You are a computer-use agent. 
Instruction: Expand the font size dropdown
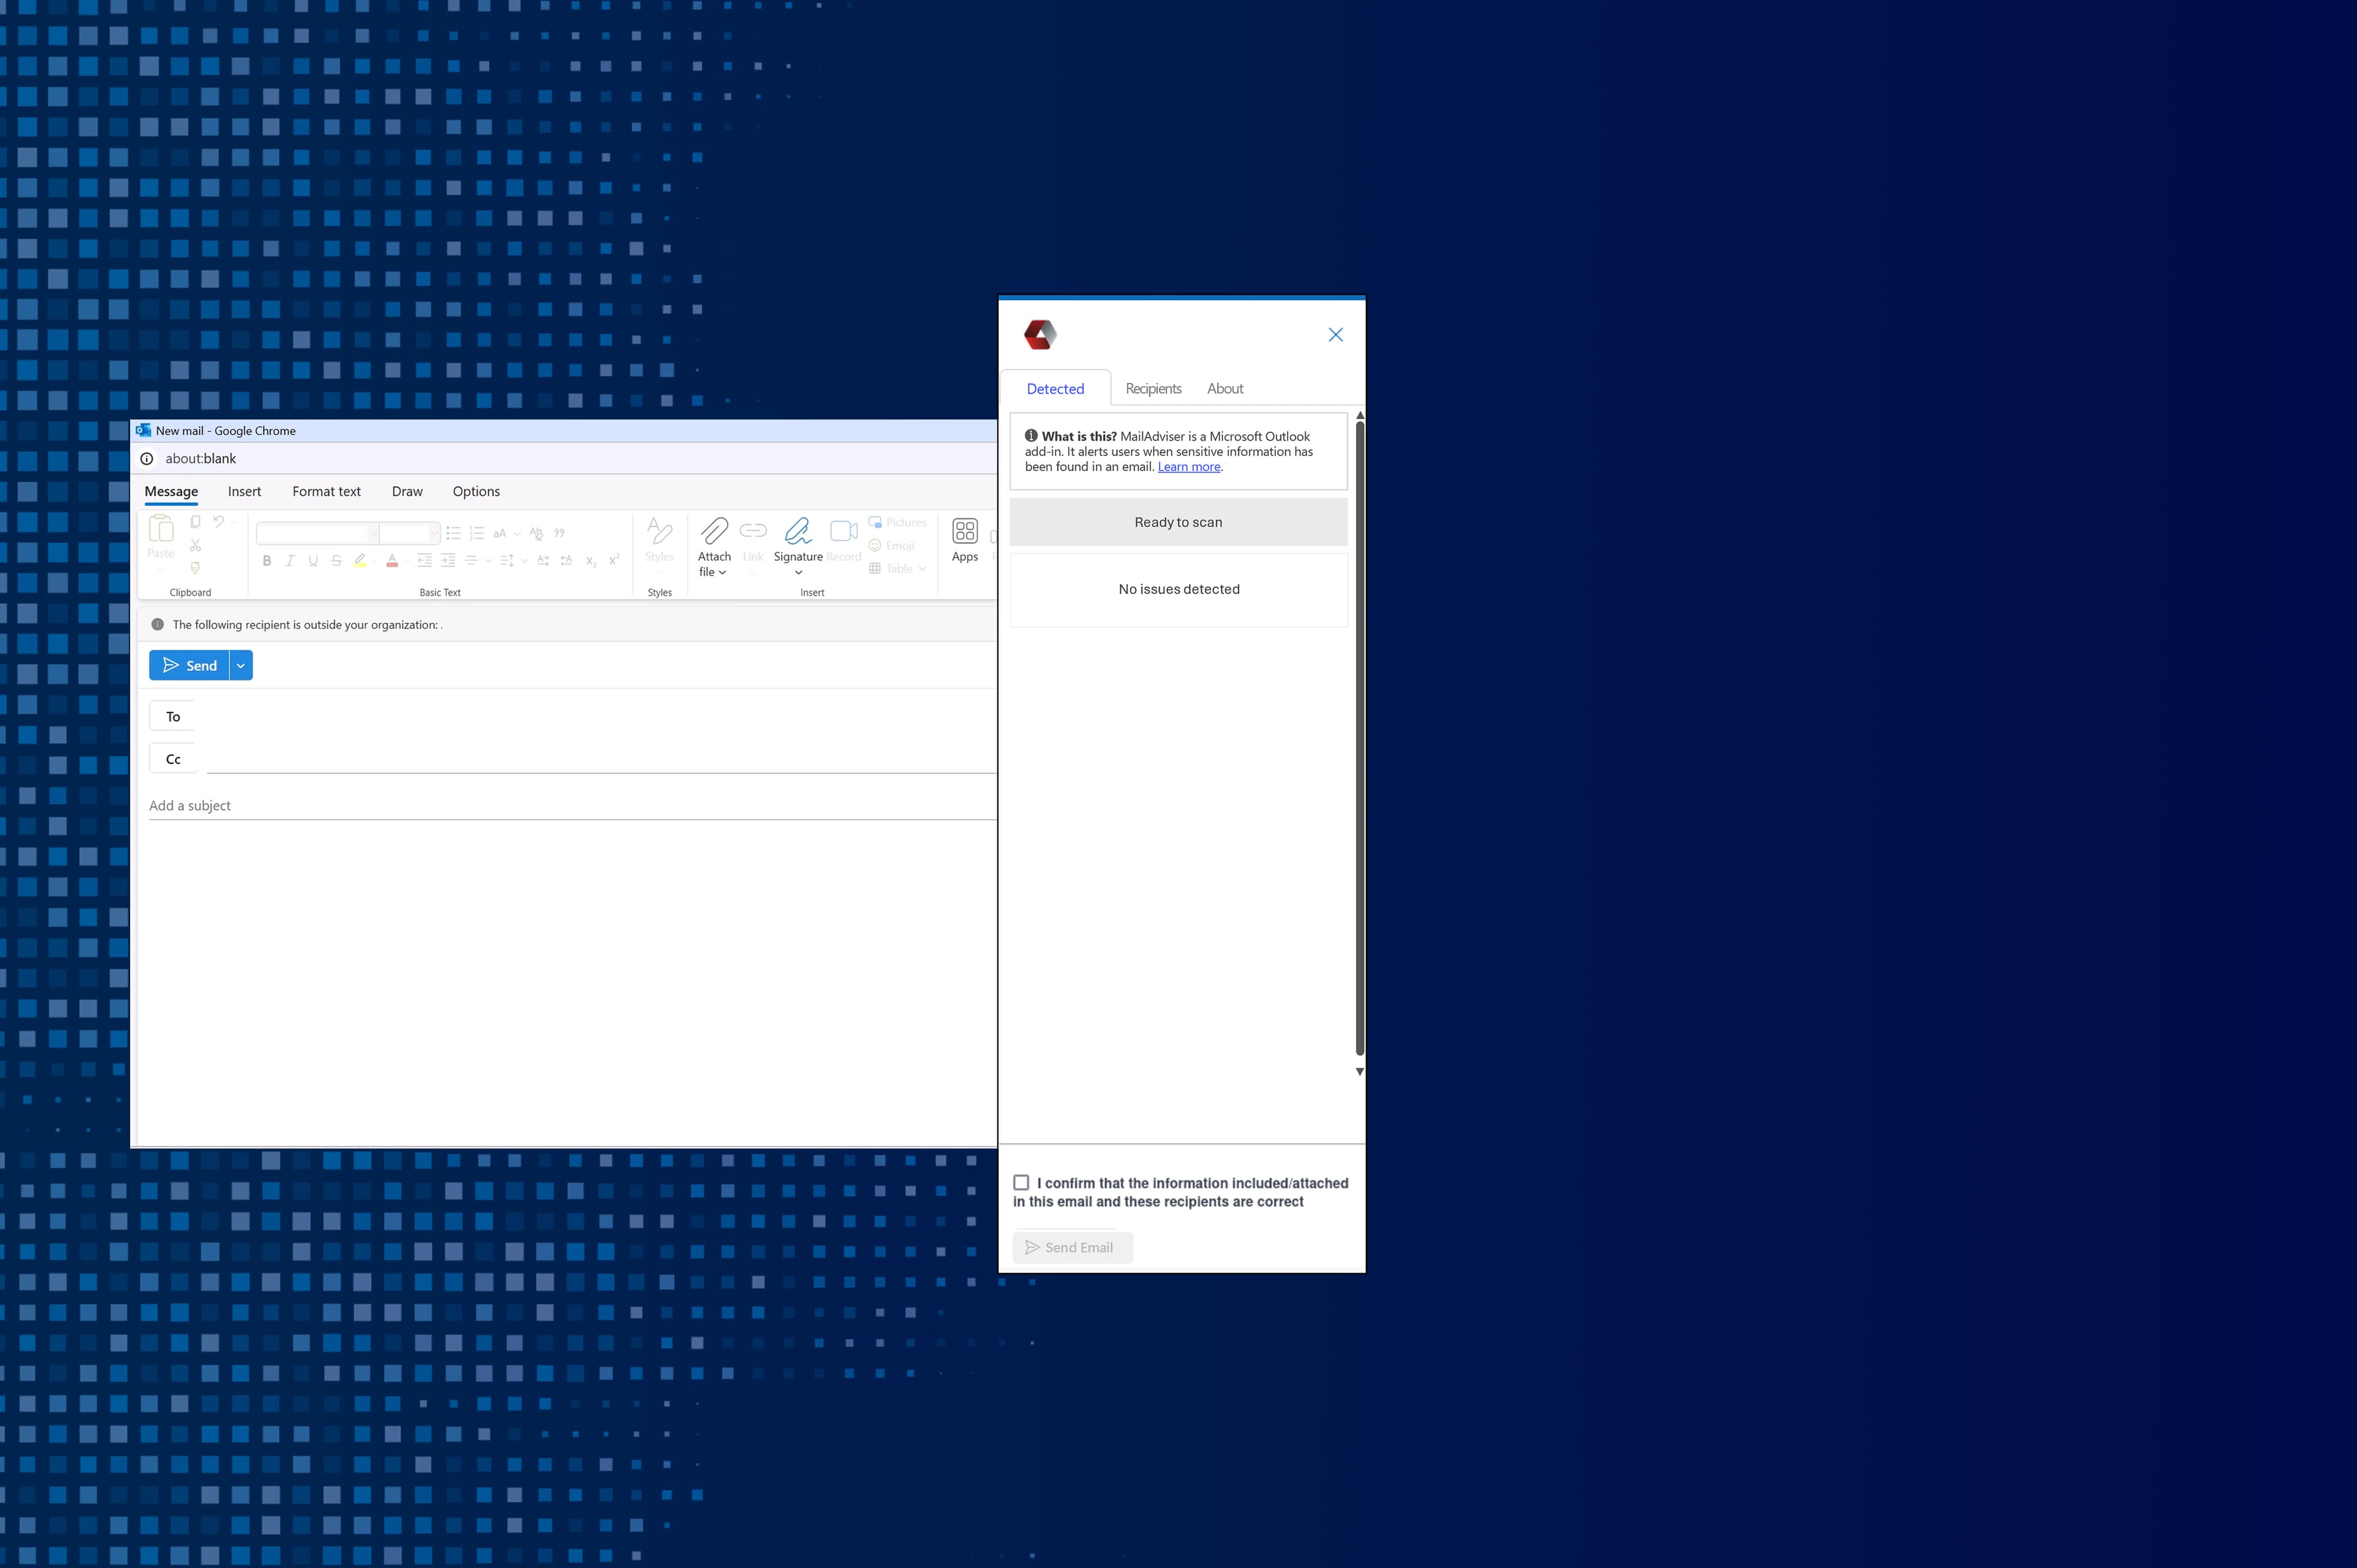point(434,533)
